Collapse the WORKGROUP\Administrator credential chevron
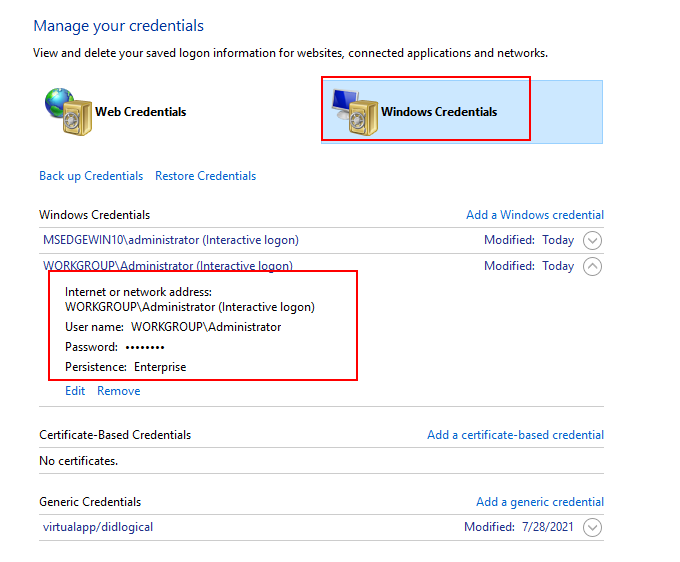Image resolution: width=680 pixels, height=562 pixels. coord(592,266)
